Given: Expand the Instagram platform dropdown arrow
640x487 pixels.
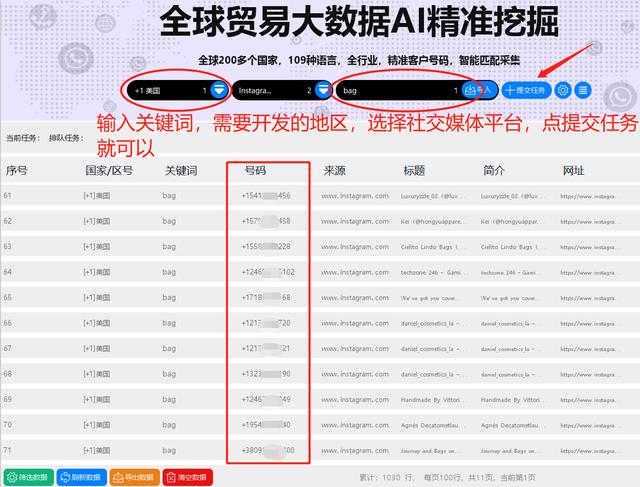Looking at the screenshot, I should [x=322, y=90].
